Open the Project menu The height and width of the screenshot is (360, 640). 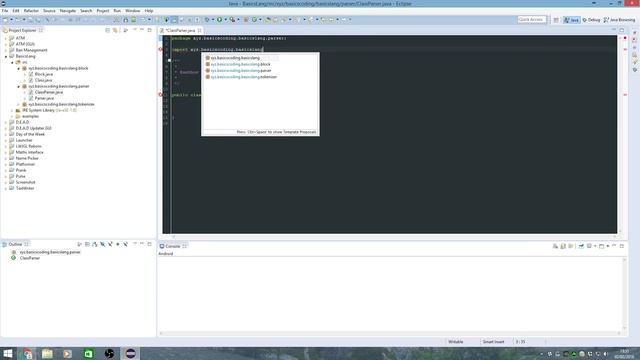102,11
